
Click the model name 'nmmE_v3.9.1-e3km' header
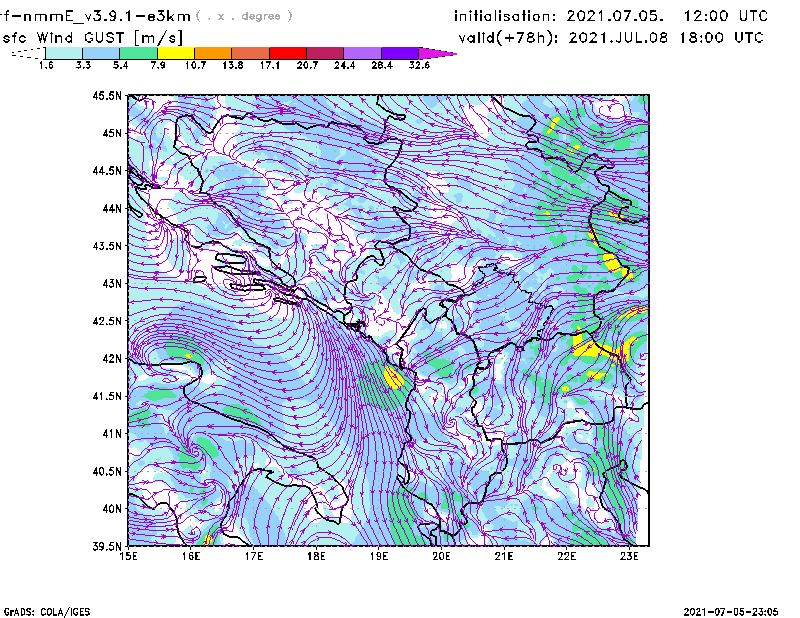pyautogui.click(x=106, y=16)
